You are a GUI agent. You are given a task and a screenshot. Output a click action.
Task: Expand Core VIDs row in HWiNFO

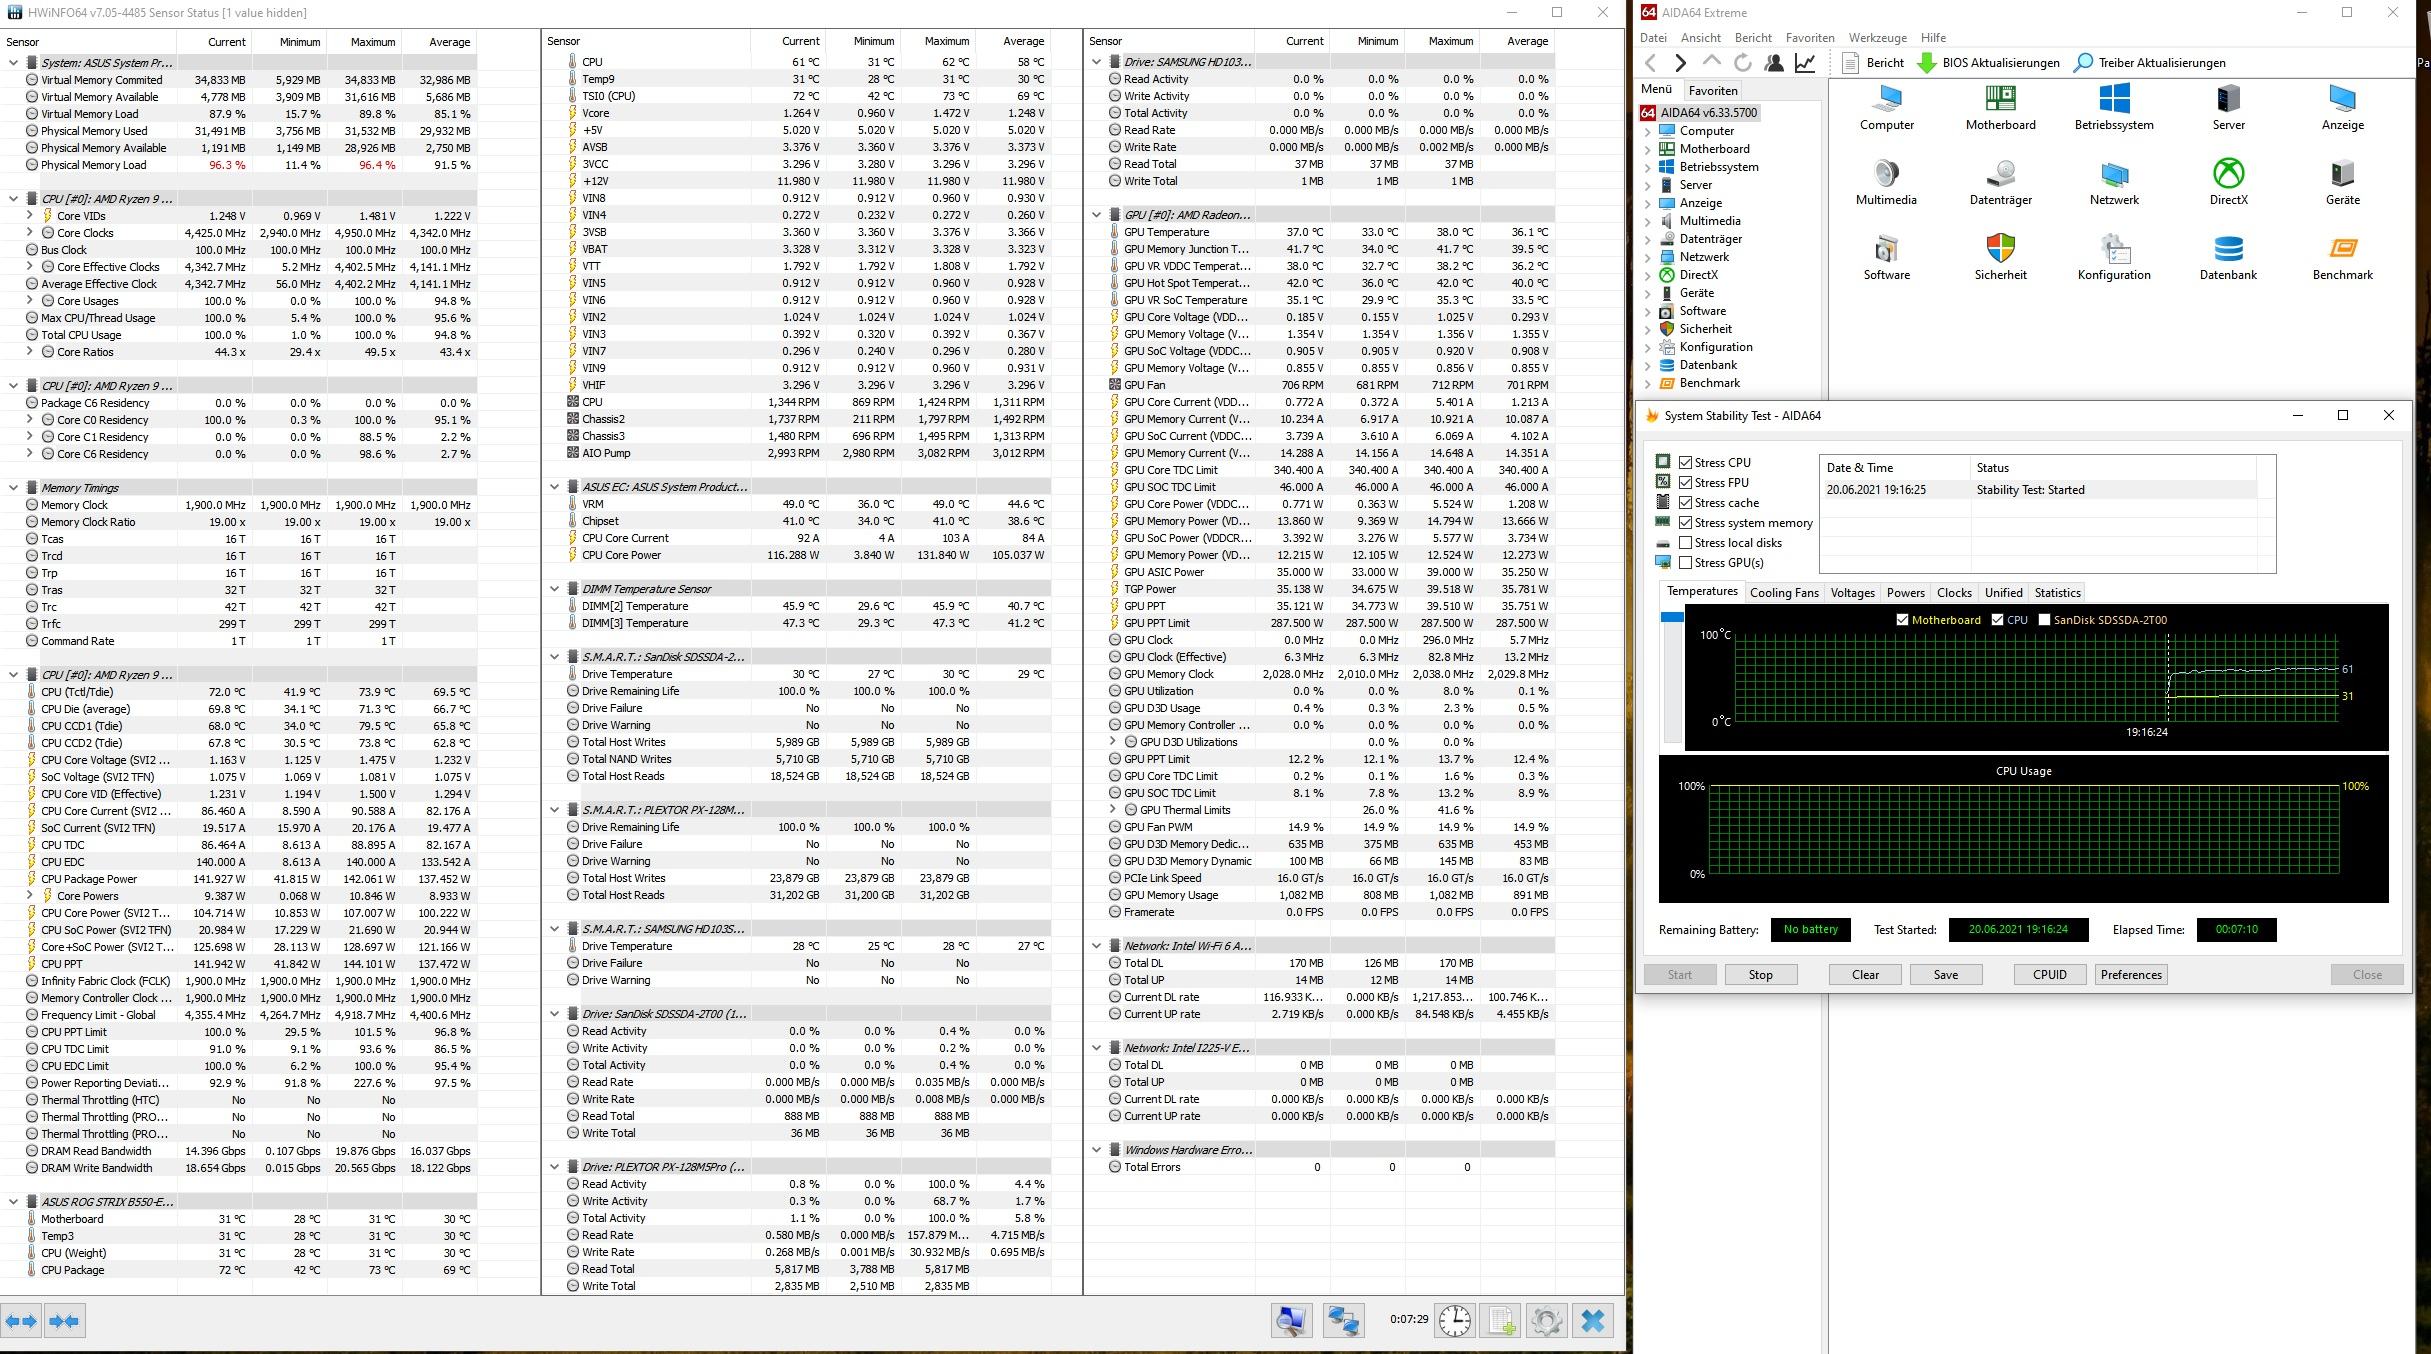coord(29,215)
